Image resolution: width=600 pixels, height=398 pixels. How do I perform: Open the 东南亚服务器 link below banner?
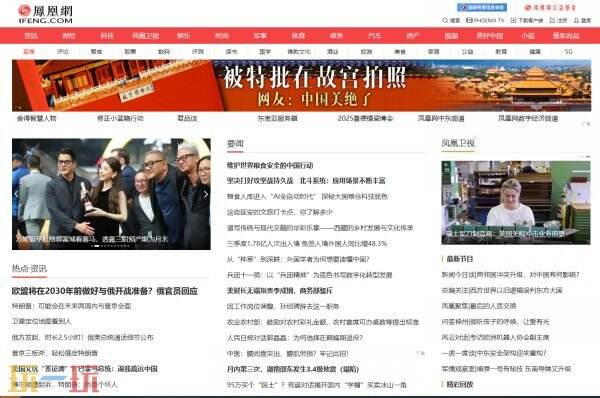click(x=277, y=118)
